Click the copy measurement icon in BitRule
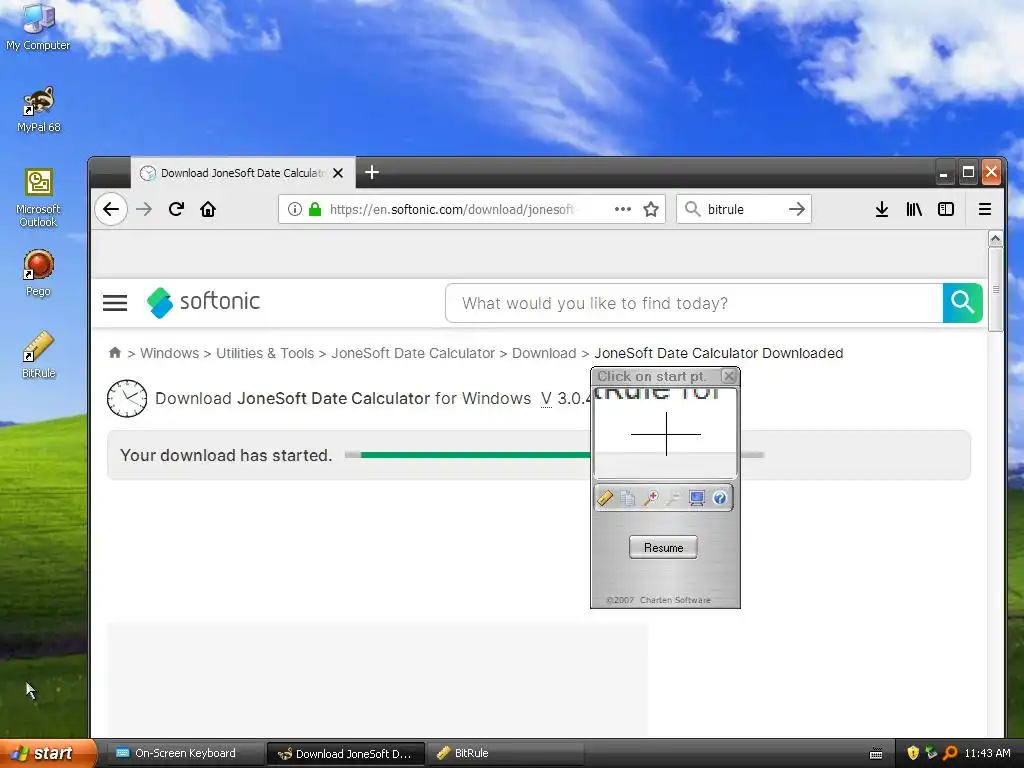The width and height of the screenshot is (1024, 768). tap(628, 498)
